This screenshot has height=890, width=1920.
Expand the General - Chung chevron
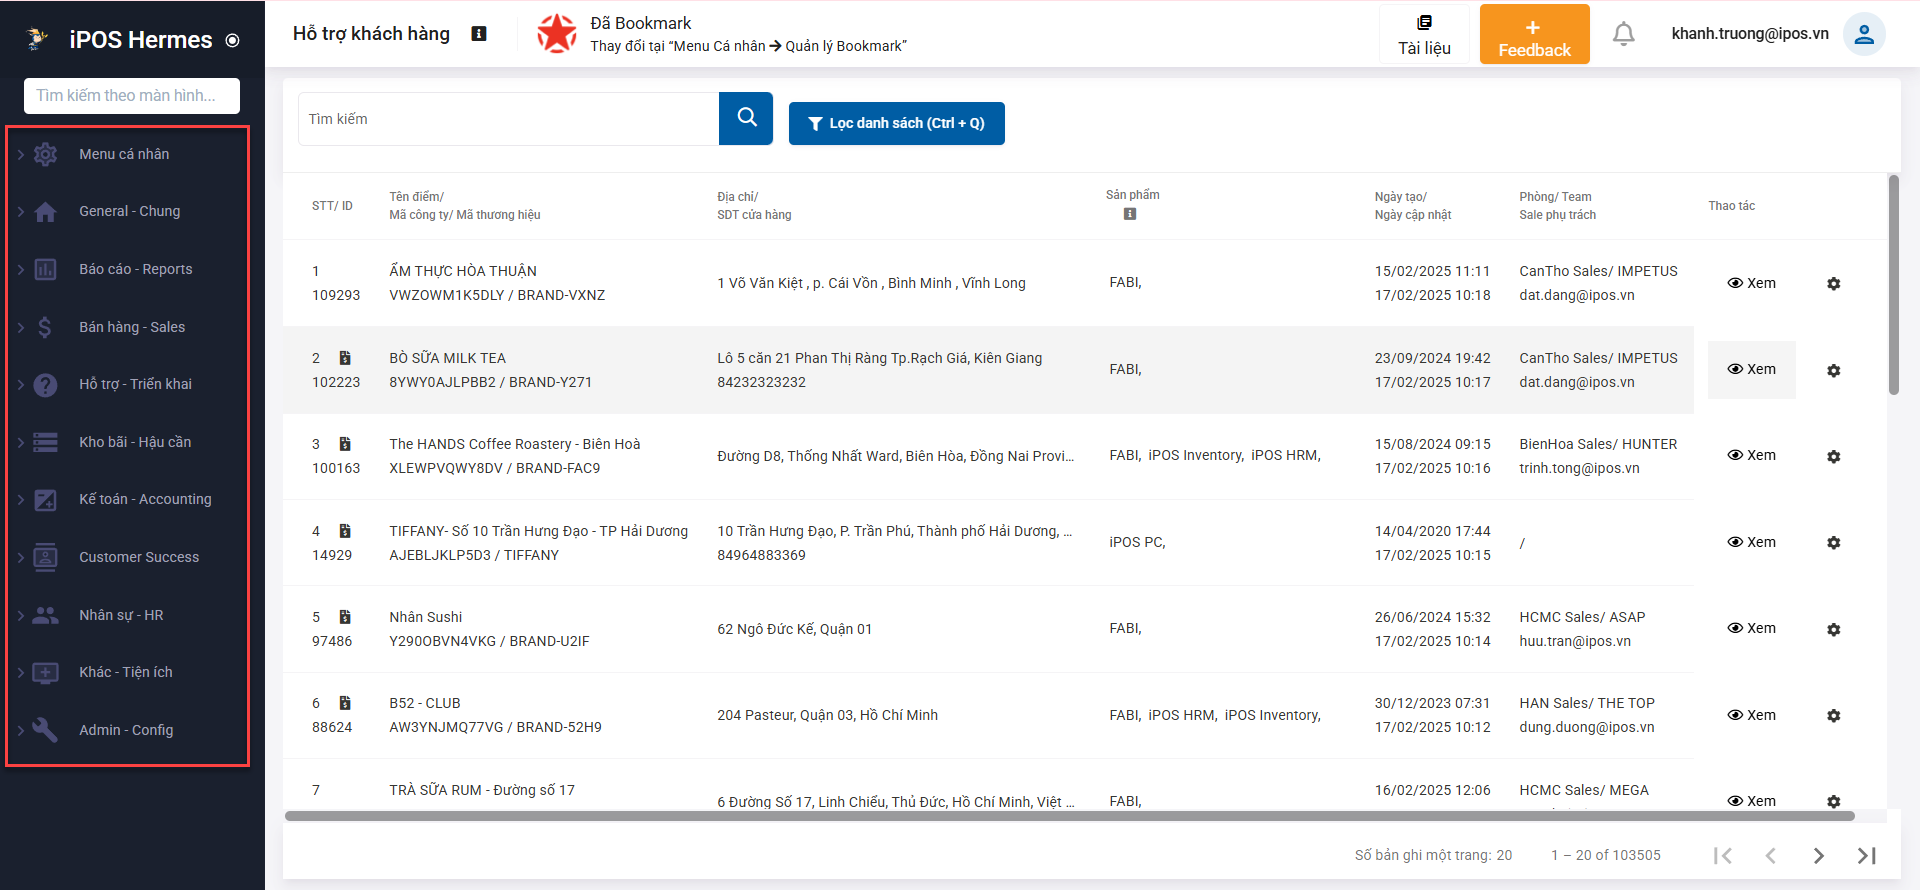pyautogui.click(x=20, y=212)
